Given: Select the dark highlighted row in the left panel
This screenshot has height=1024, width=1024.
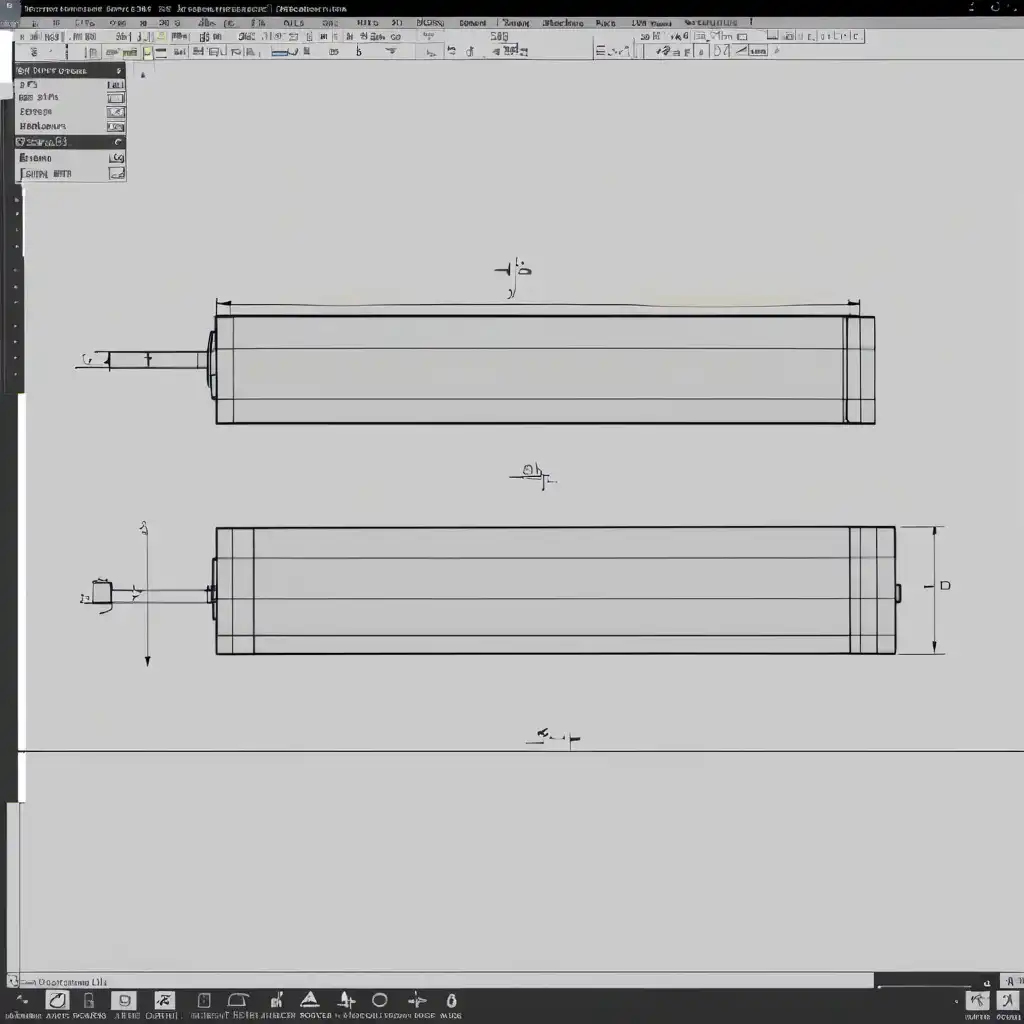Looking at the screenshot, I should pos(70,142).
